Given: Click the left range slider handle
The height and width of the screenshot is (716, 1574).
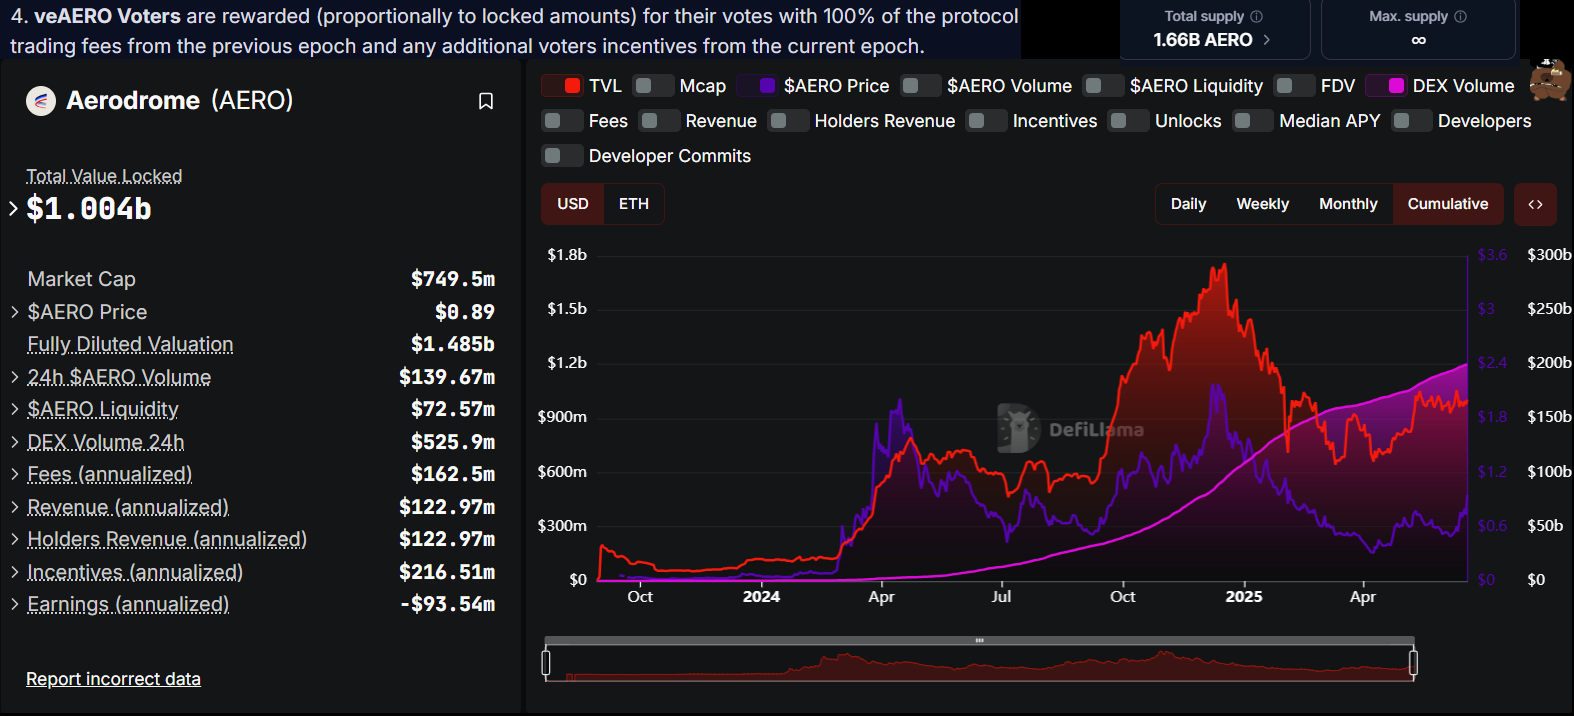Looking at the screenshot, I should pyautogui.click(x=546, y=663).
